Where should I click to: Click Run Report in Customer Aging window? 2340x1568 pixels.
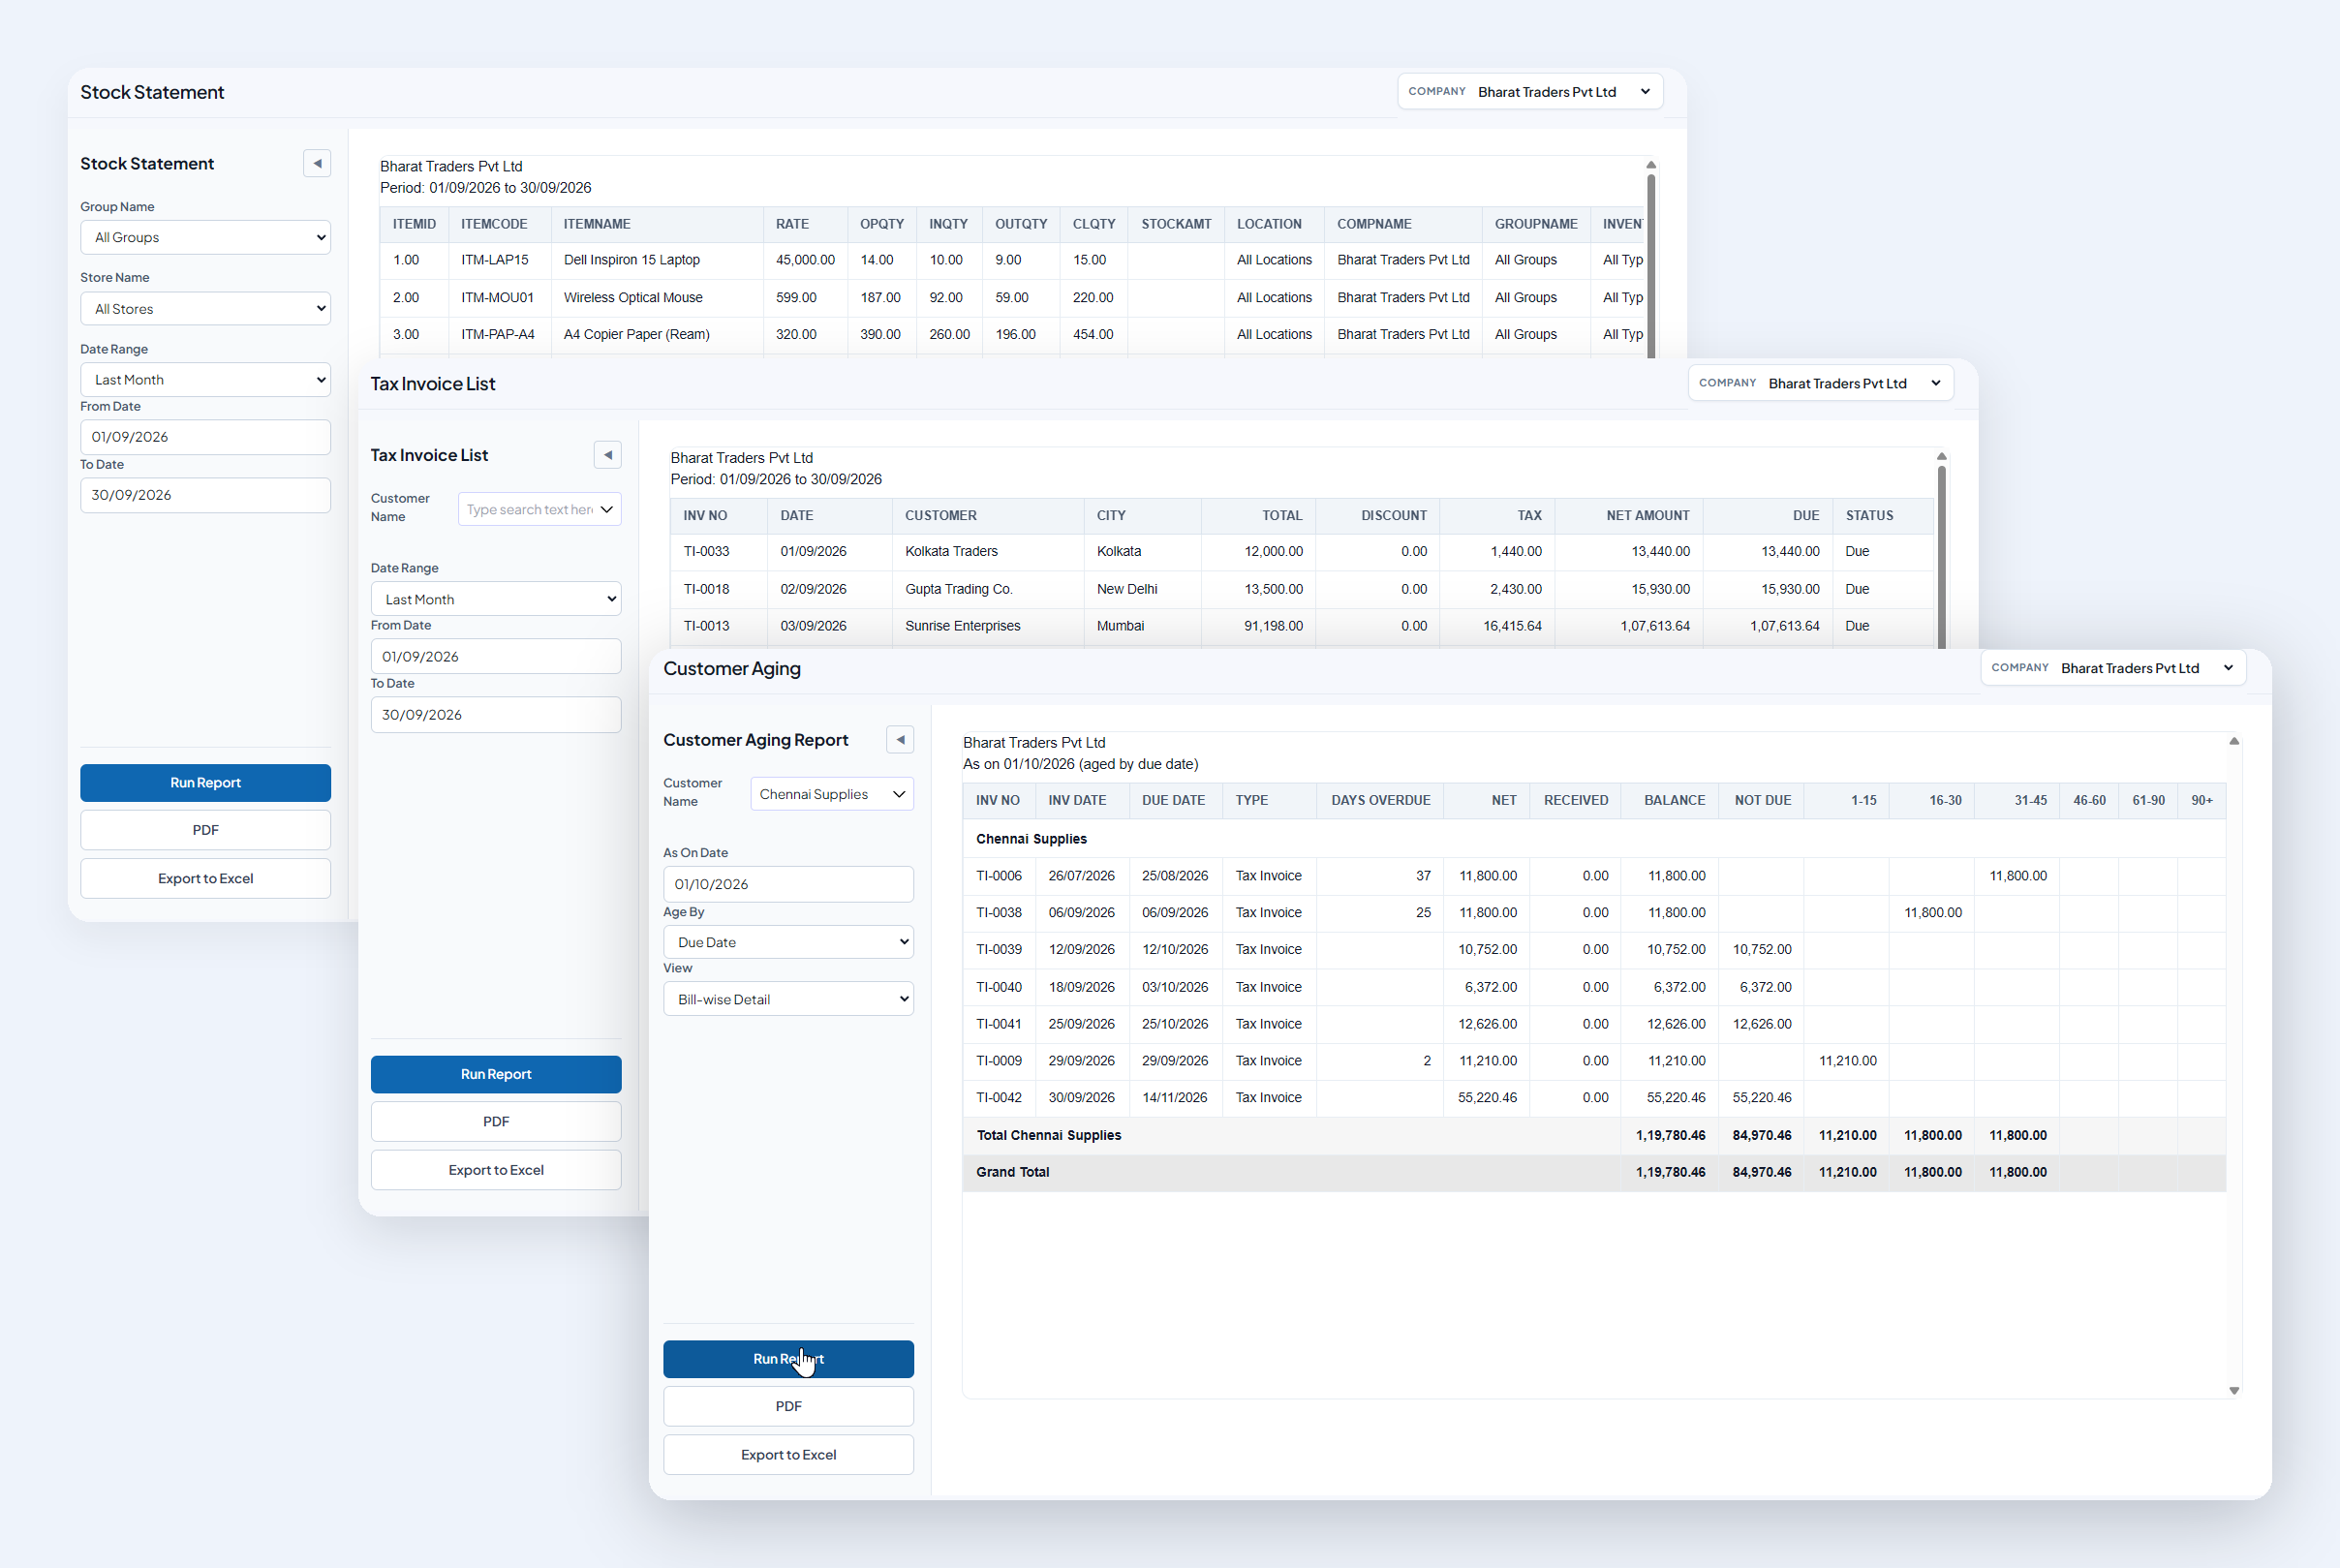click(788, 1359)
